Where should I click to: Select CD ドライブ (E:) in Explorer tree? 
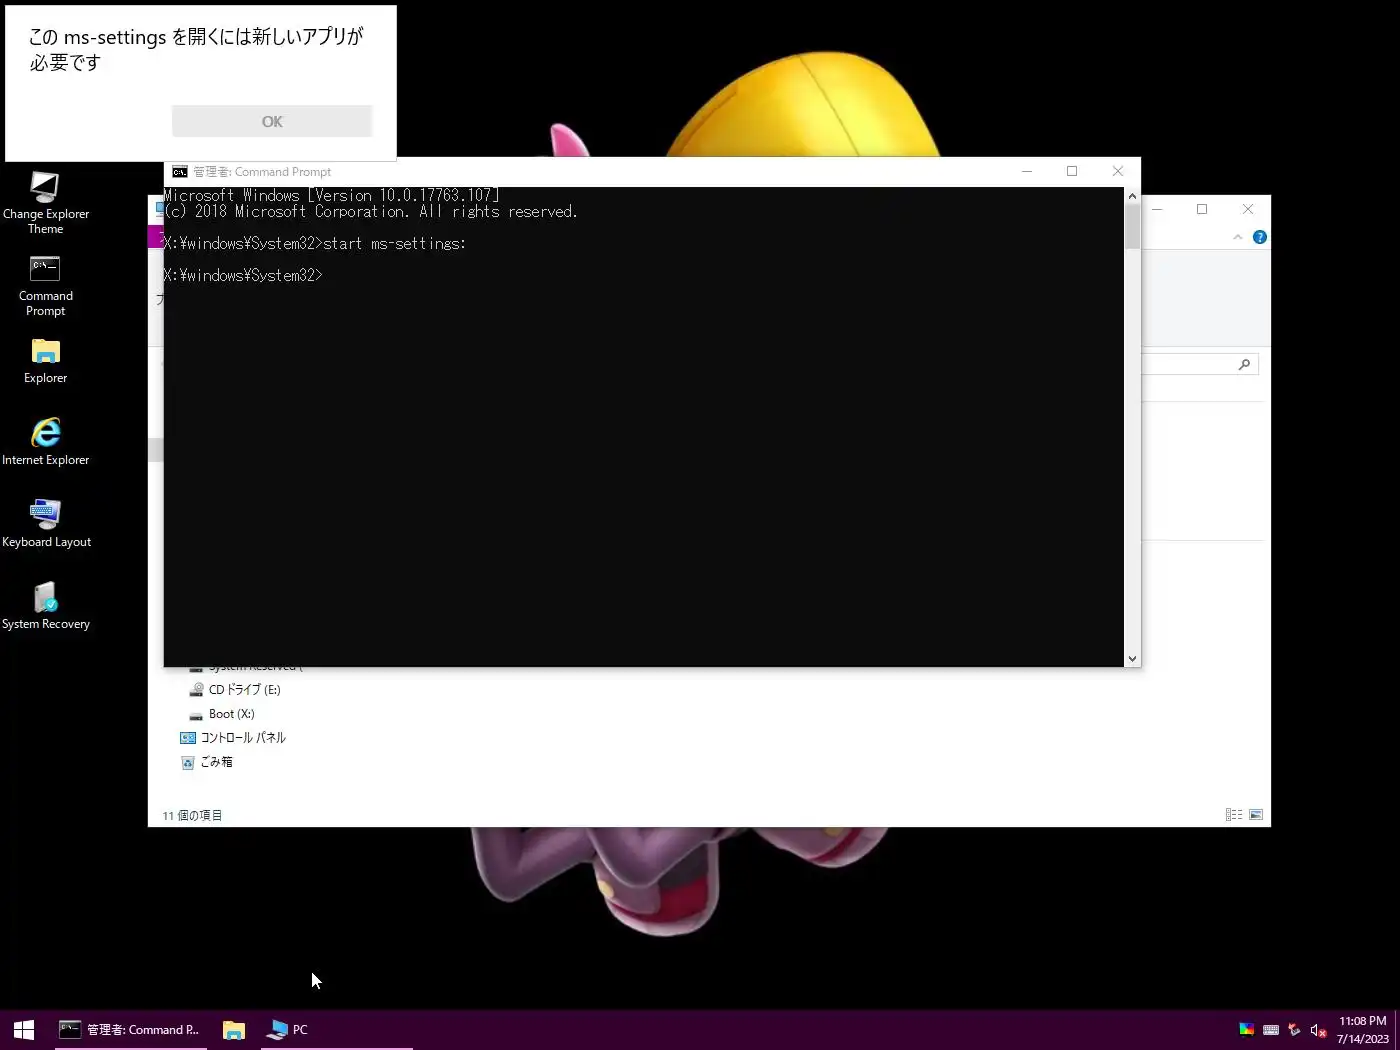235,689
